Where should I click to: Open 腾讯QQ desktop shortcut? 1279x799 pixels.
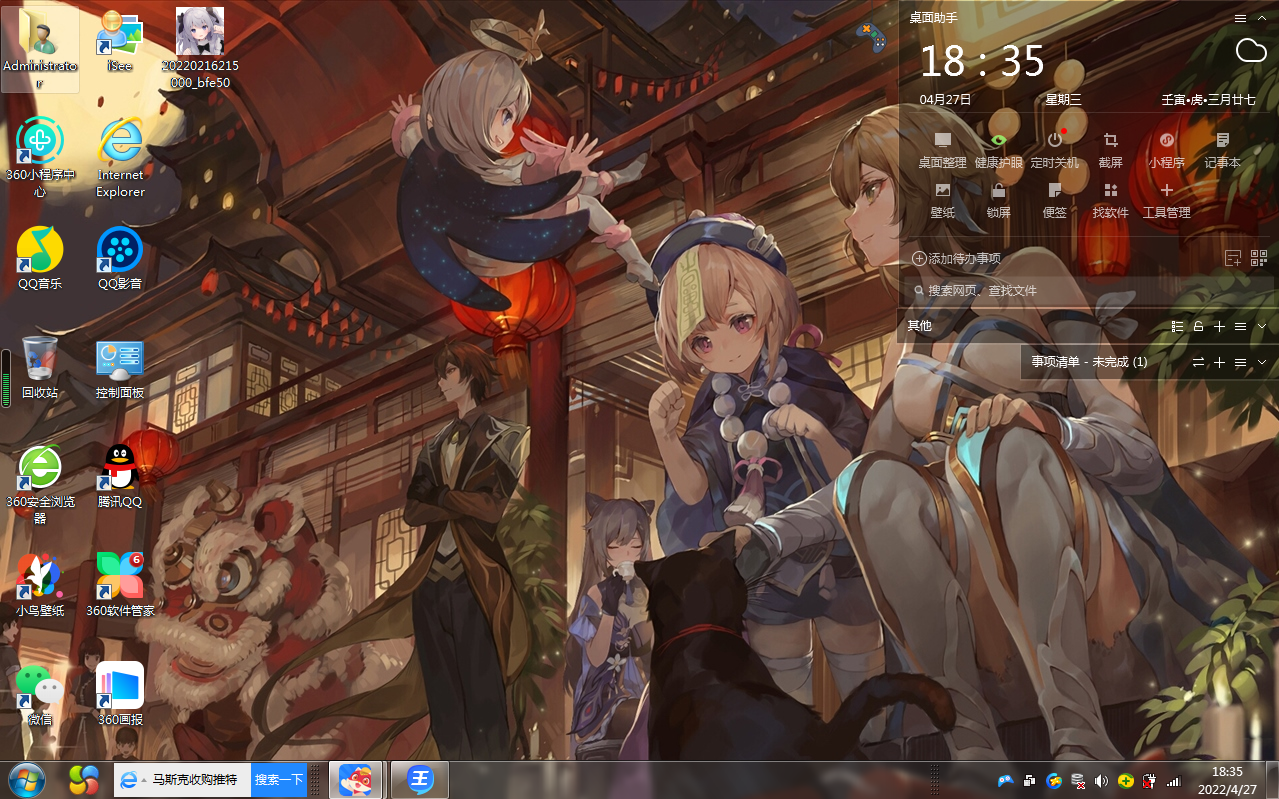(x=120, y=476)
